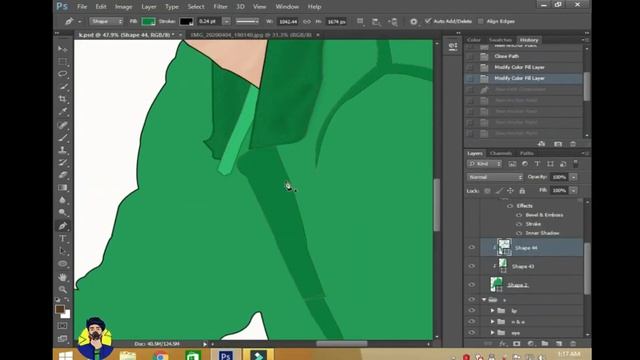Toggle Inner Shadow effect visibility
The width and height of the screenshot is (640, 360).
pos(519,233)
